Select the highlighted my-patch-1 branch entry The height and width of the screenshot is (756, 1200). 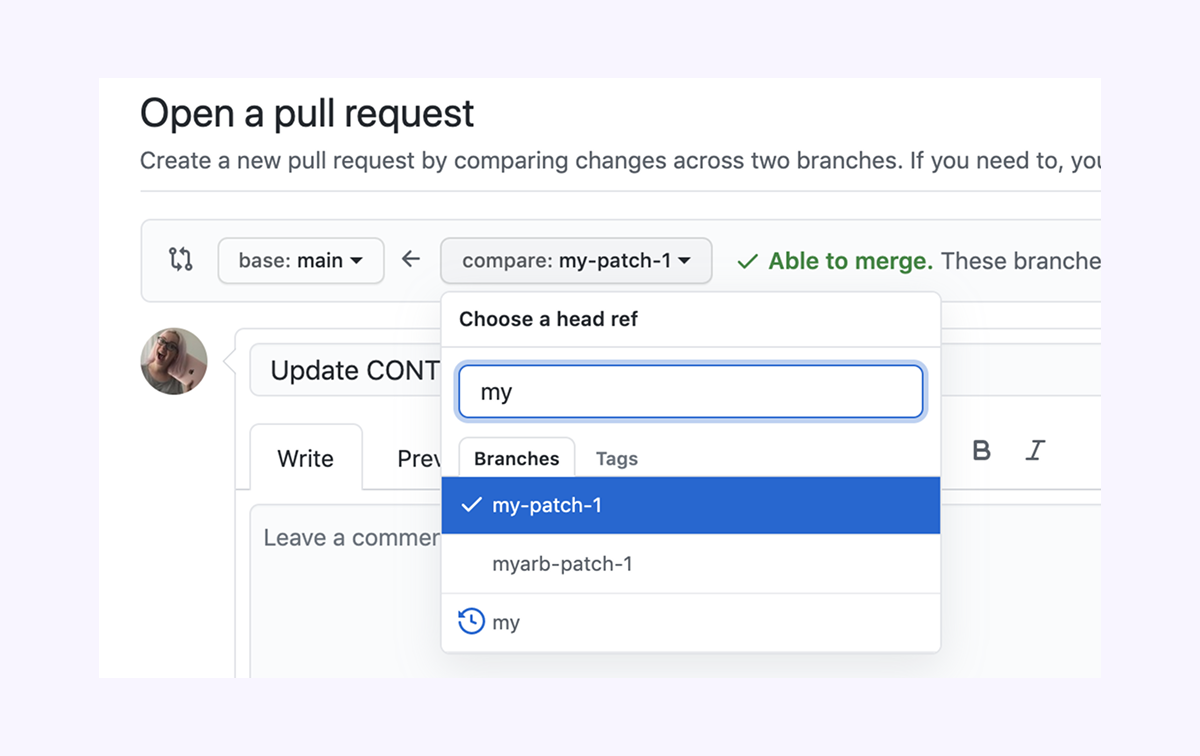pos(691,505)
